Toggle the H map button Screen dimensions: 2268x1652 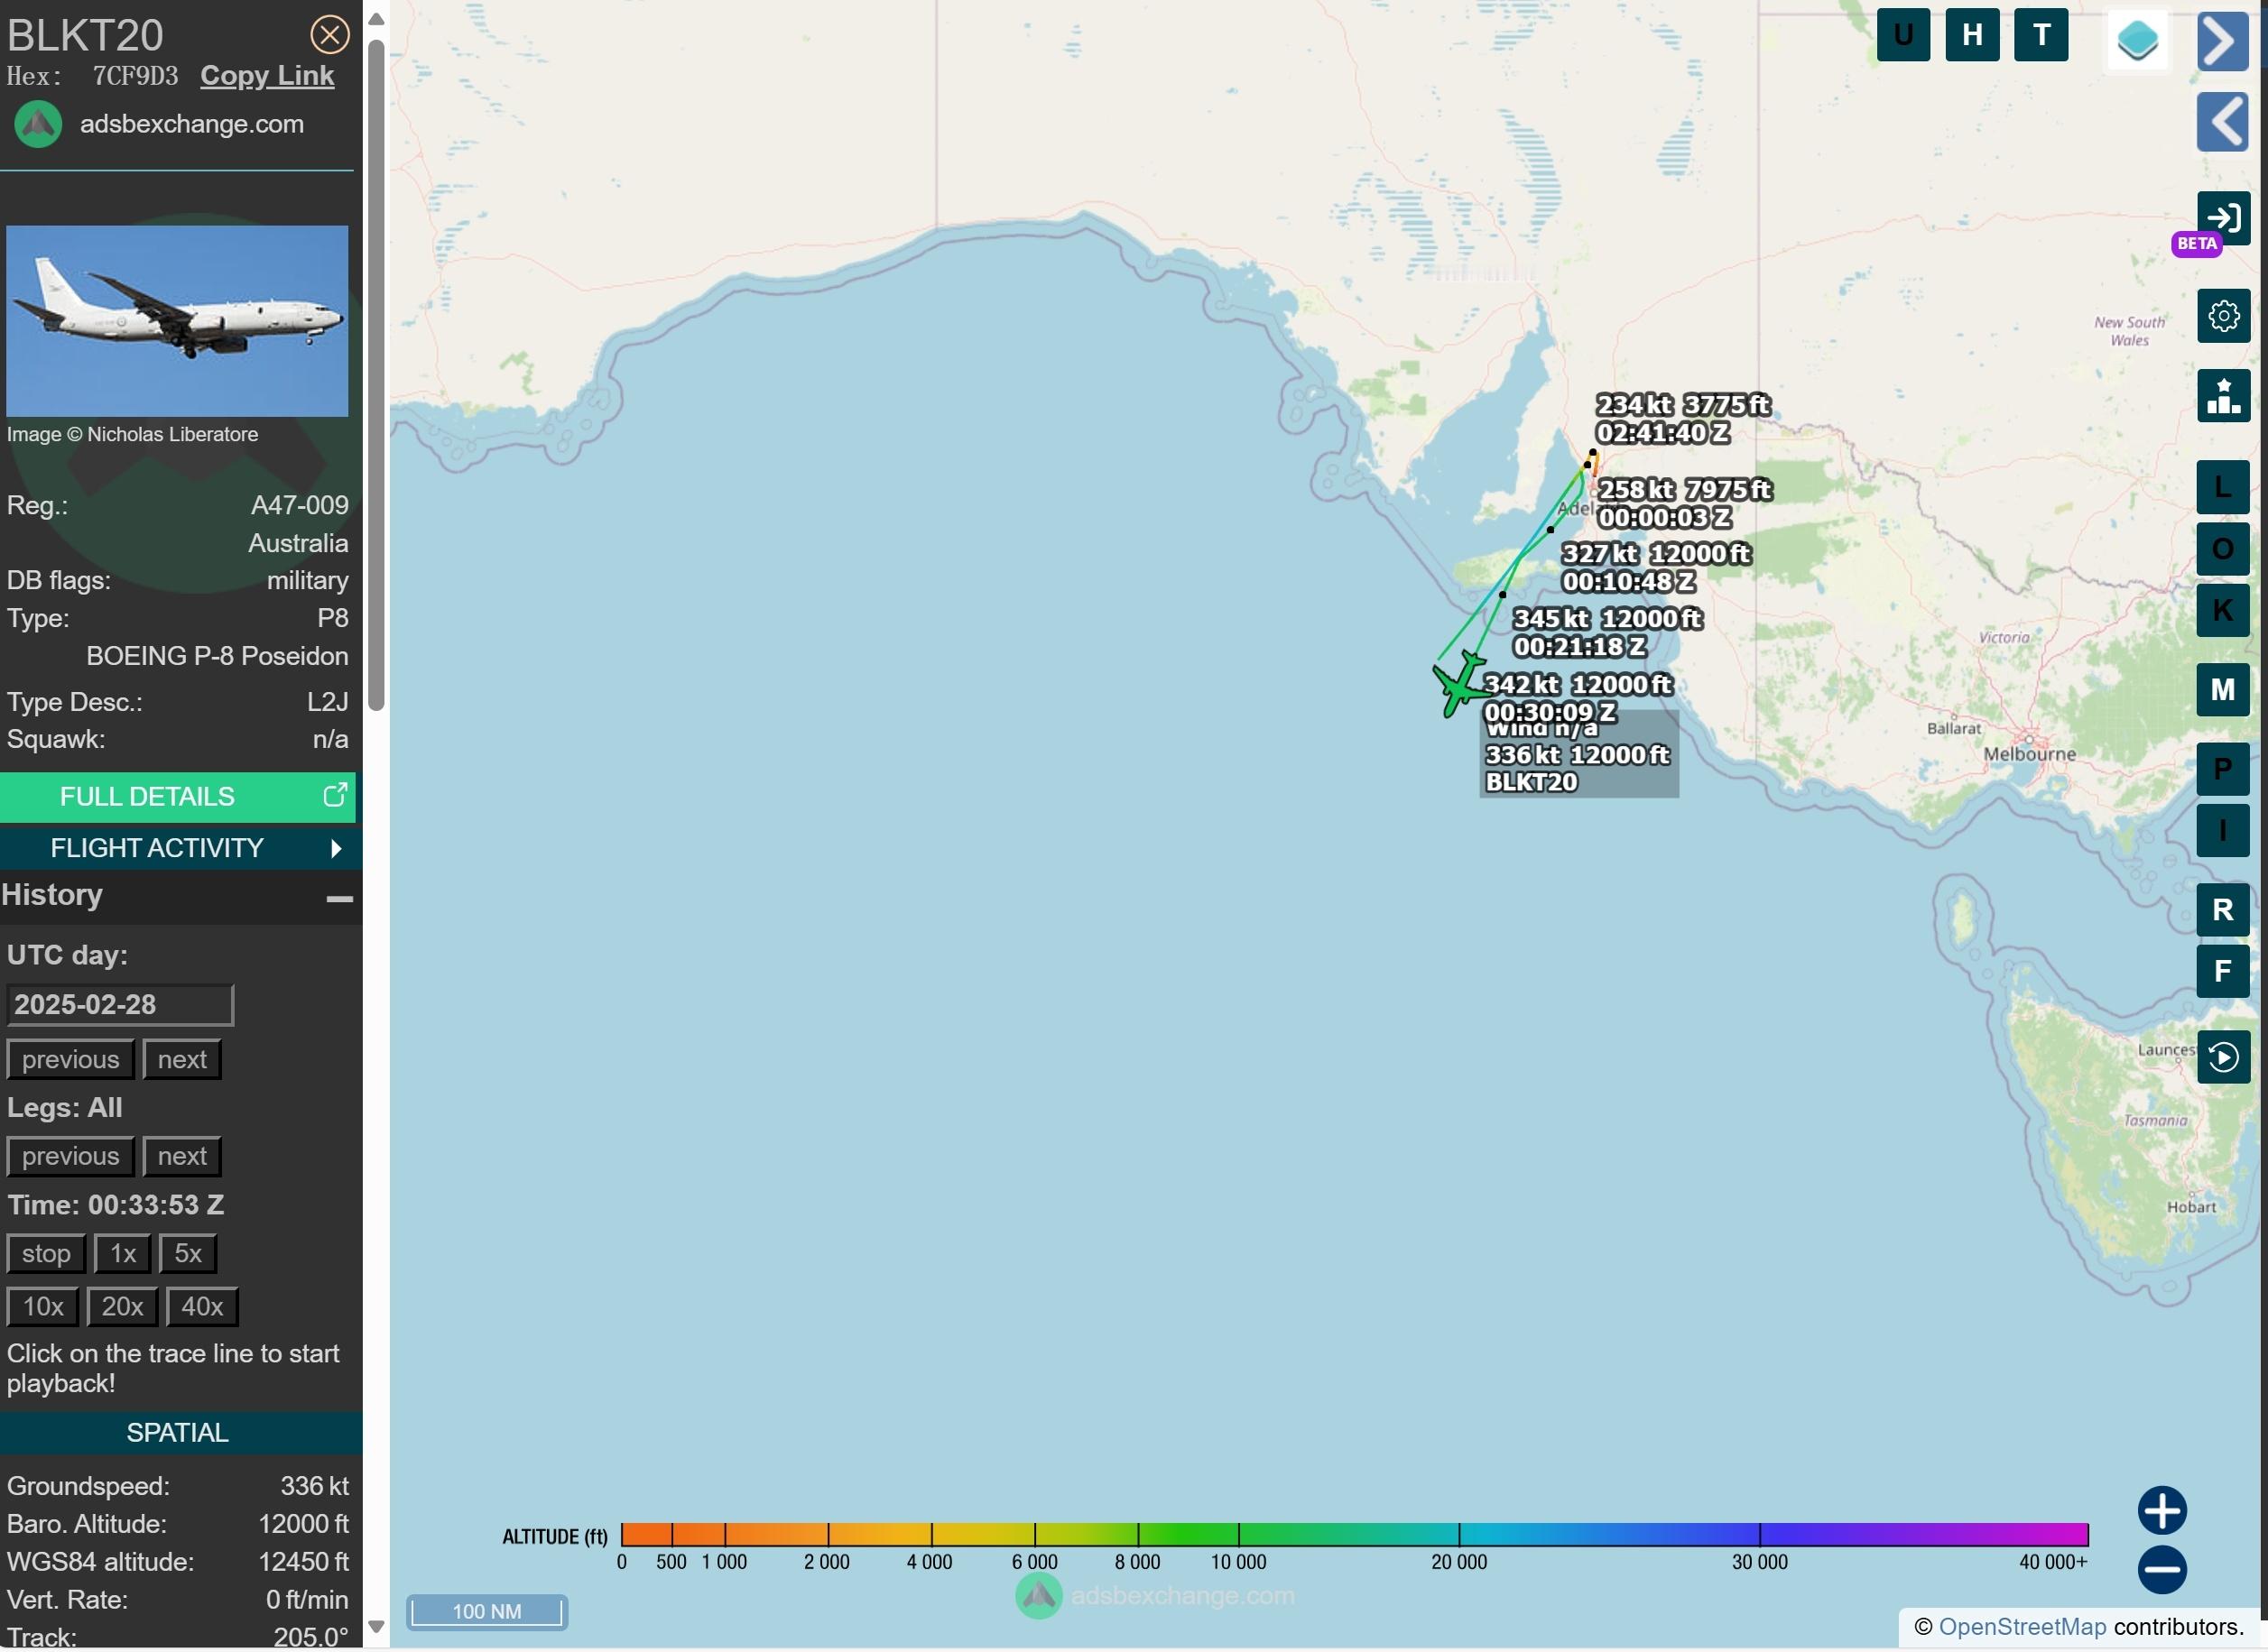(x=1972, y=35)
